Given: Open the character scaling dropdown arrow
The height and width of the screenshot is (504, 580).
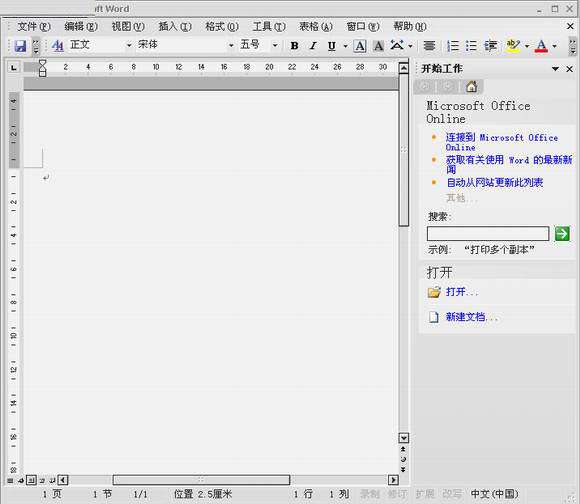Looking at the screenshot, I should click(x=411, y=46).
